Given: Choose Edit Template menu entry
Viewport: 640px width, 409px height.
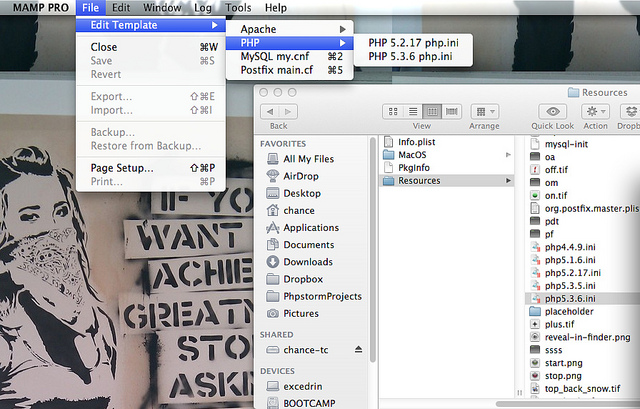Looking at the screenshot, I should point(151,25).
